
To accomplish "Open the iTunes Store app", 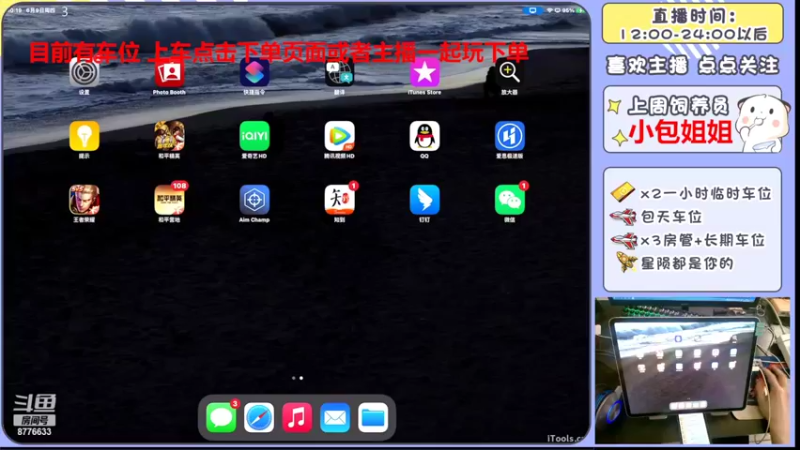I will 424,72.
